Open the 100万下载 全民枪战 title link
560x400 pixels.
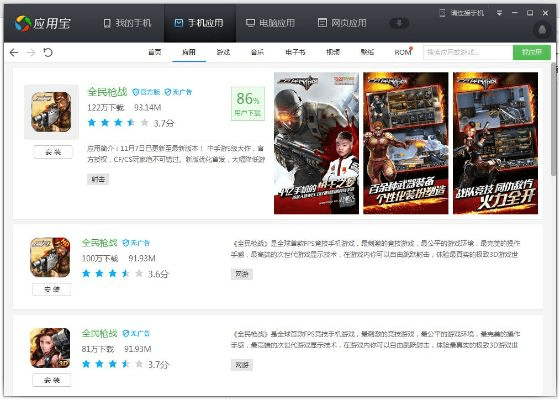pyautogui.click(x=99, y=243)
